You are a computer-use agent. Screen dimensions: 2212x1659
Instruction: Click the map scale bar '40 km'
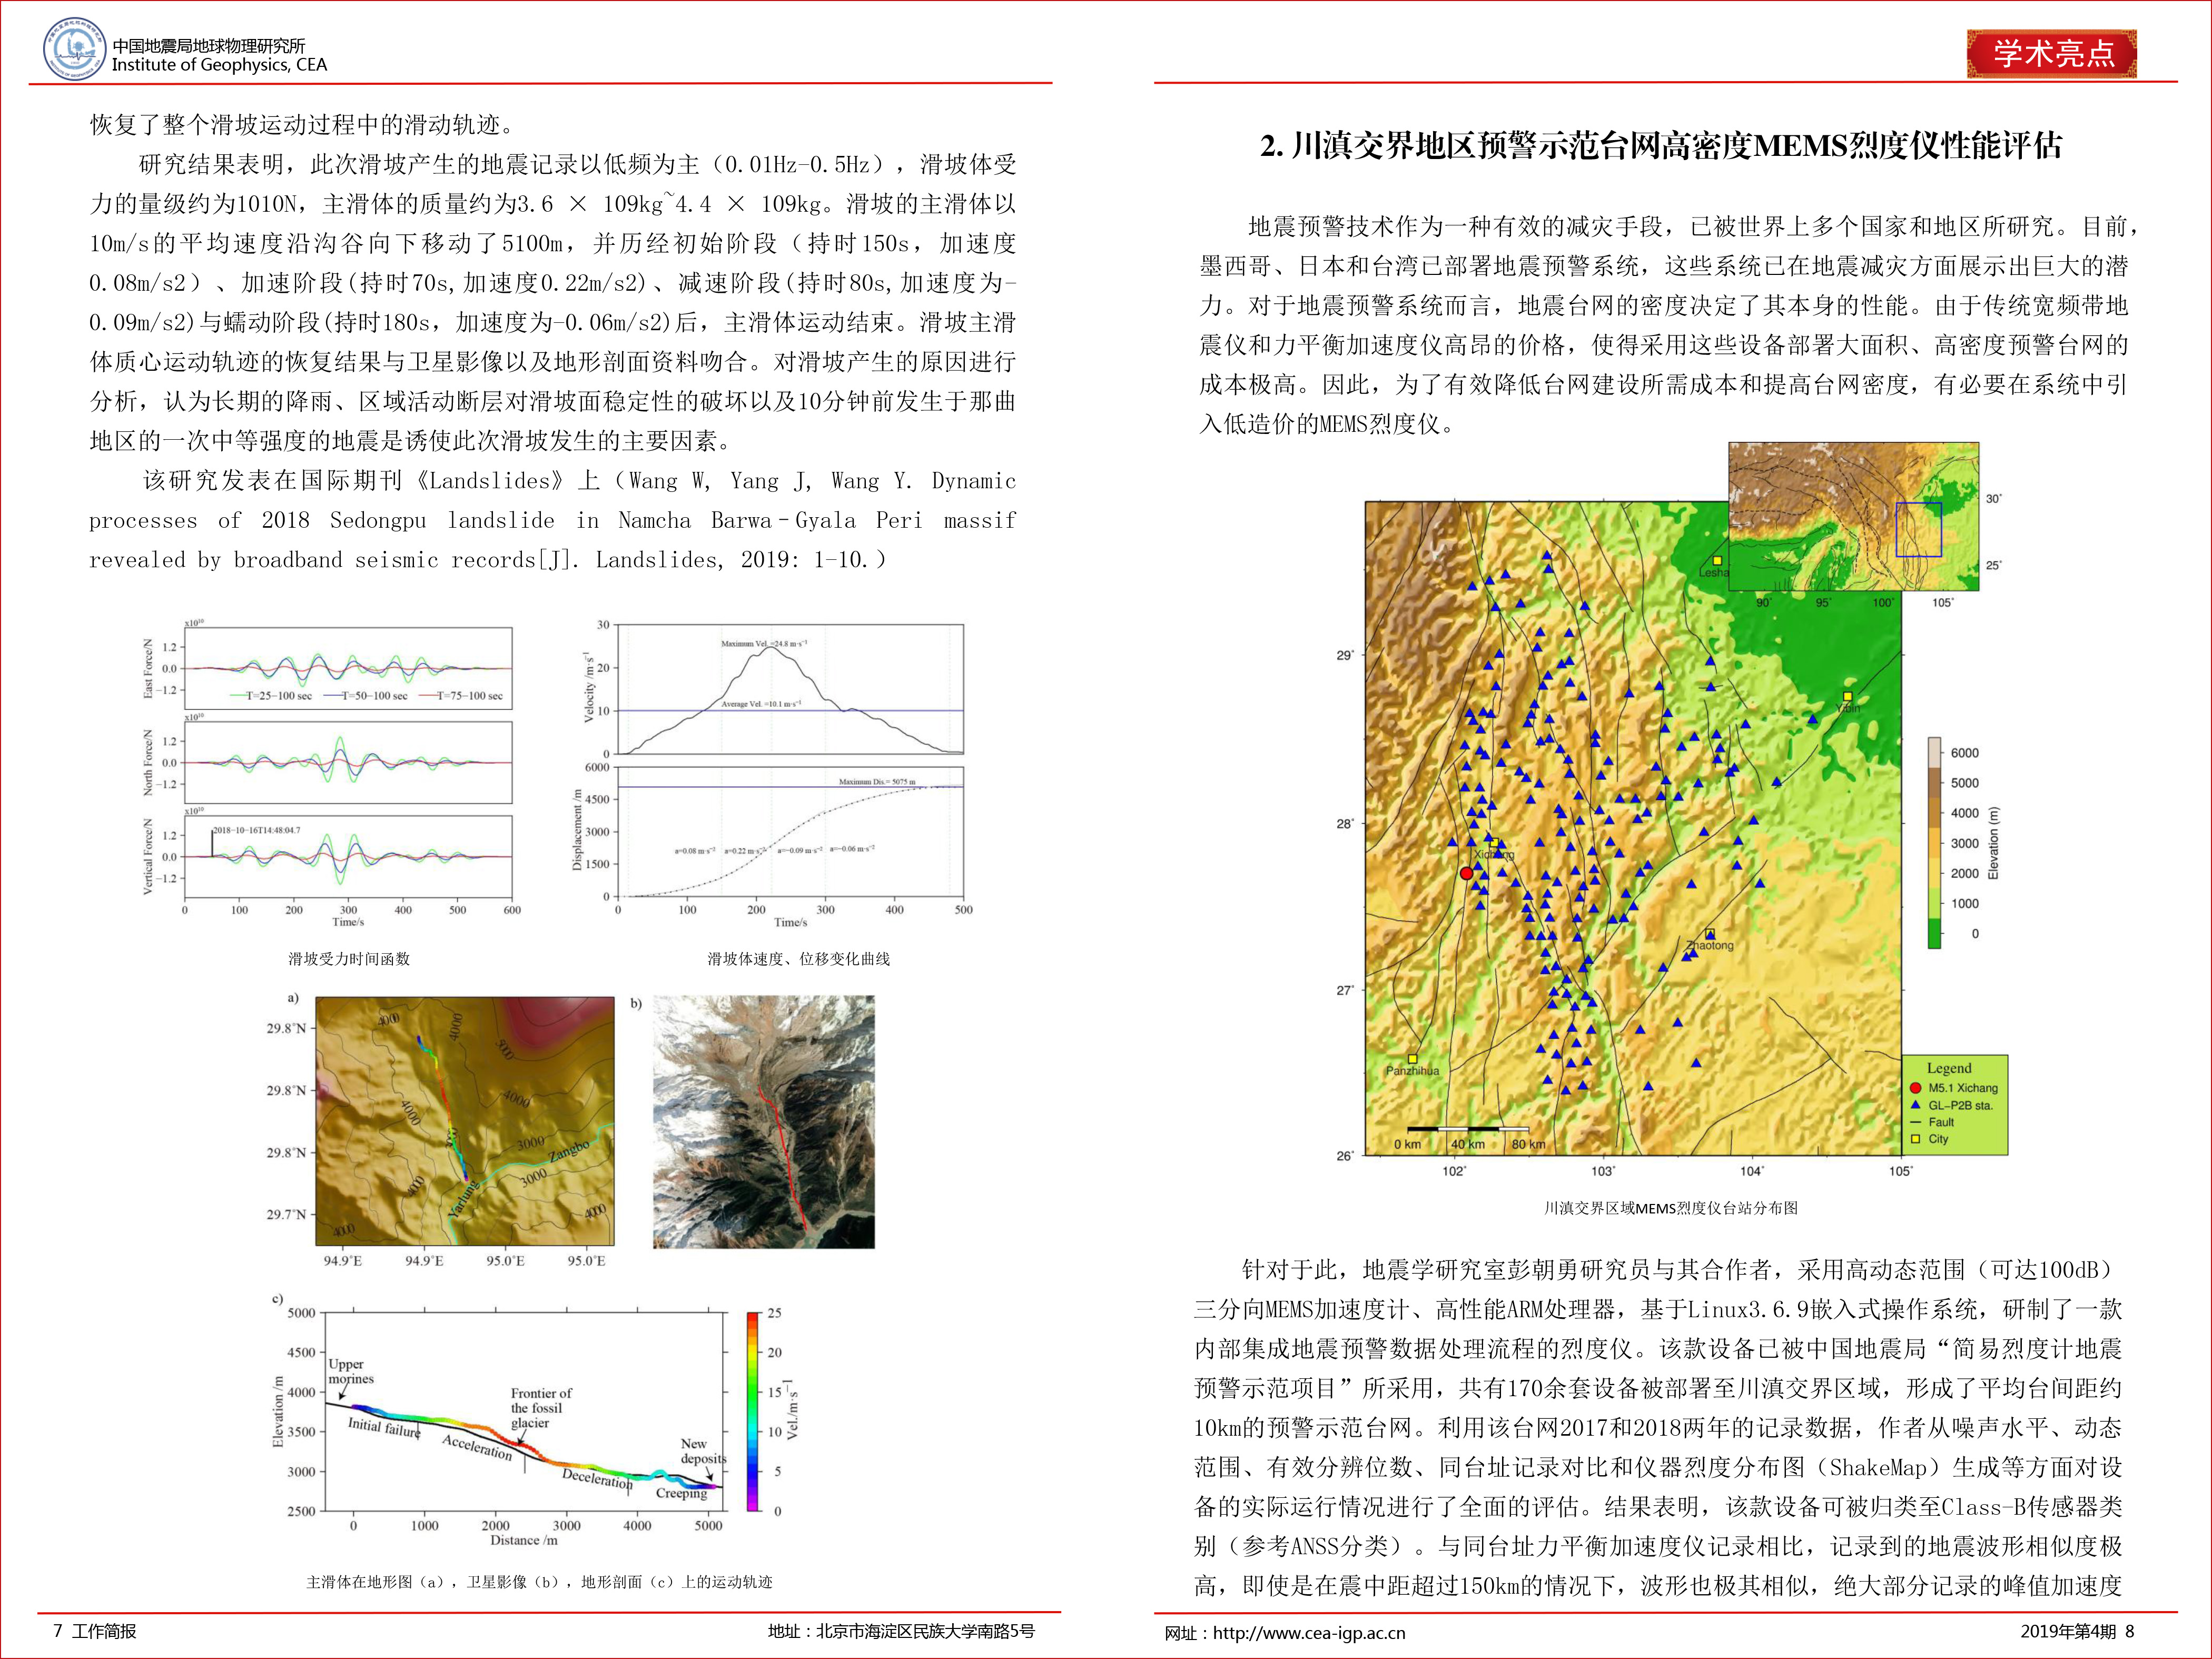pyautogui.click(x=1468, y=1144)
